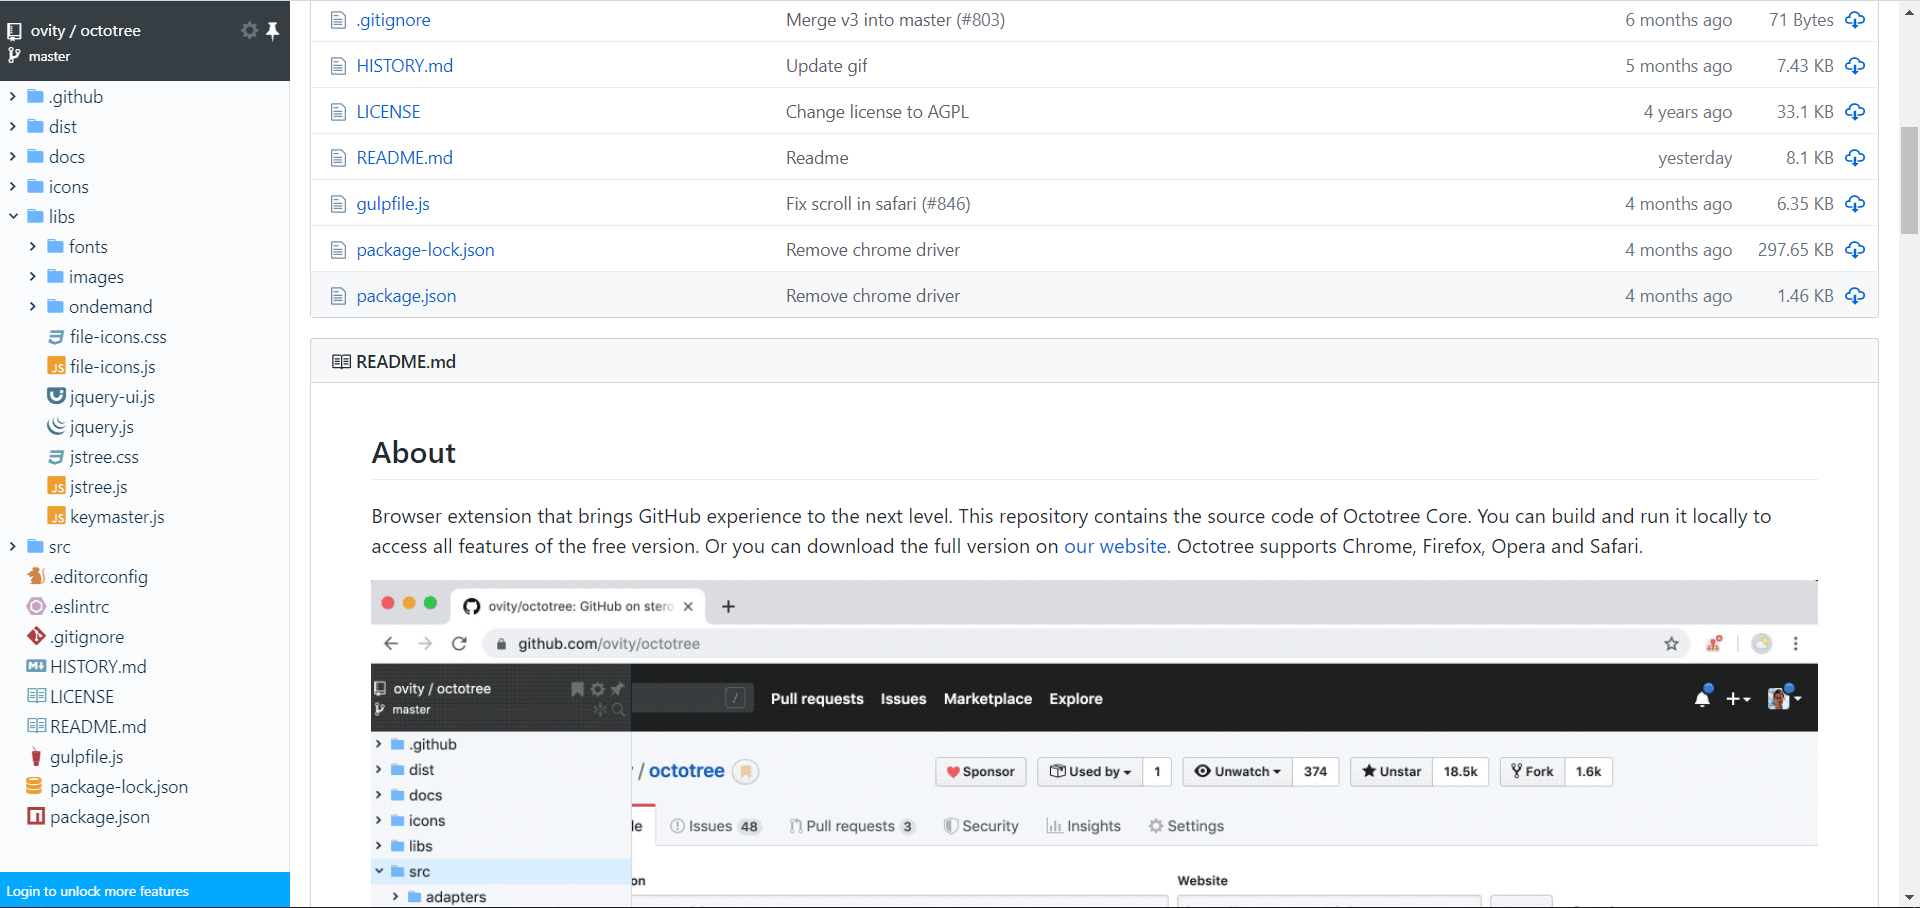Click the jquery-ui.js file icon in sidebar
The height and width of the screenshot is (908, 1920).
pos(57,397)
